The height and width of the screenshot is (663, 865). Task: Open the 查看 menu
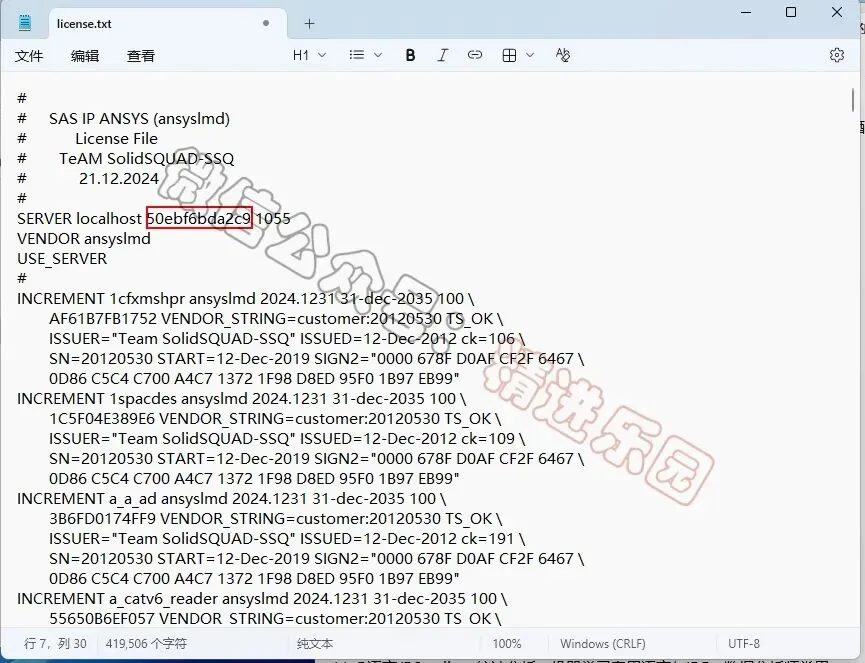pyautogui.click(x=141, y=56)
